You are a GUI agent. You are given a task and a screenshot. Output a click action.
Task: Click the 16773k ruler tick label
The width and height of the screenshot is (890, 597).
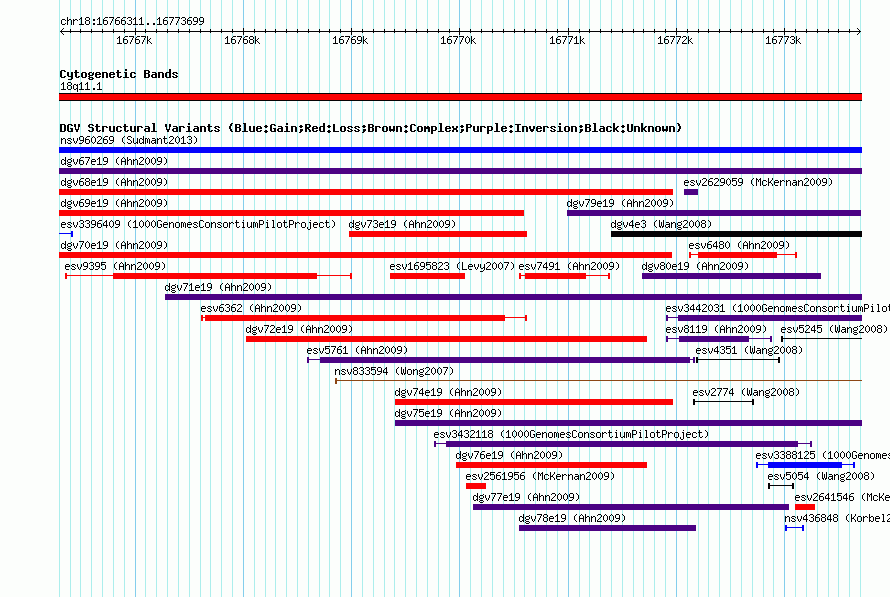click(783, 40)
